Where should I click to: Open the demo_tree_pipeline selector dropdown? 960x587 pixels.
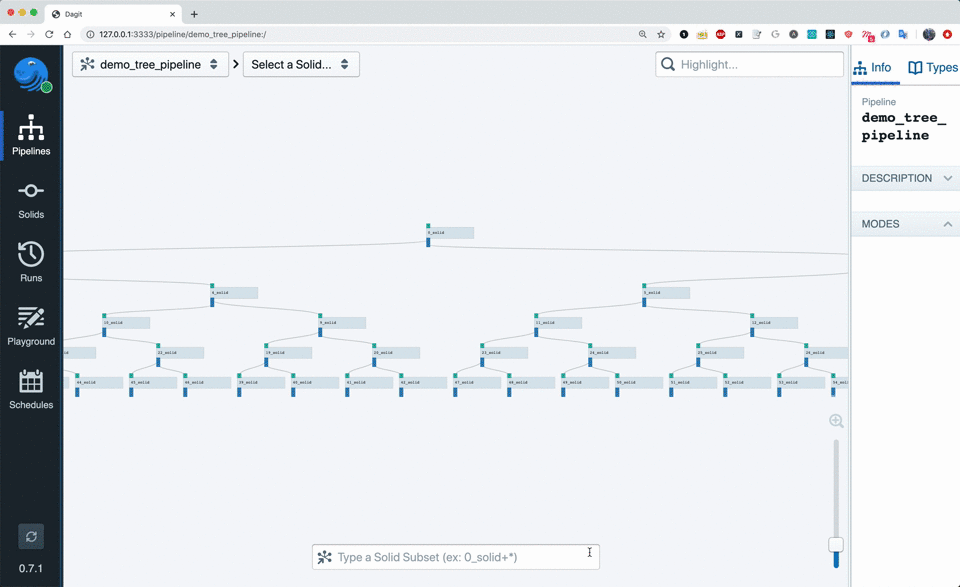151,64
